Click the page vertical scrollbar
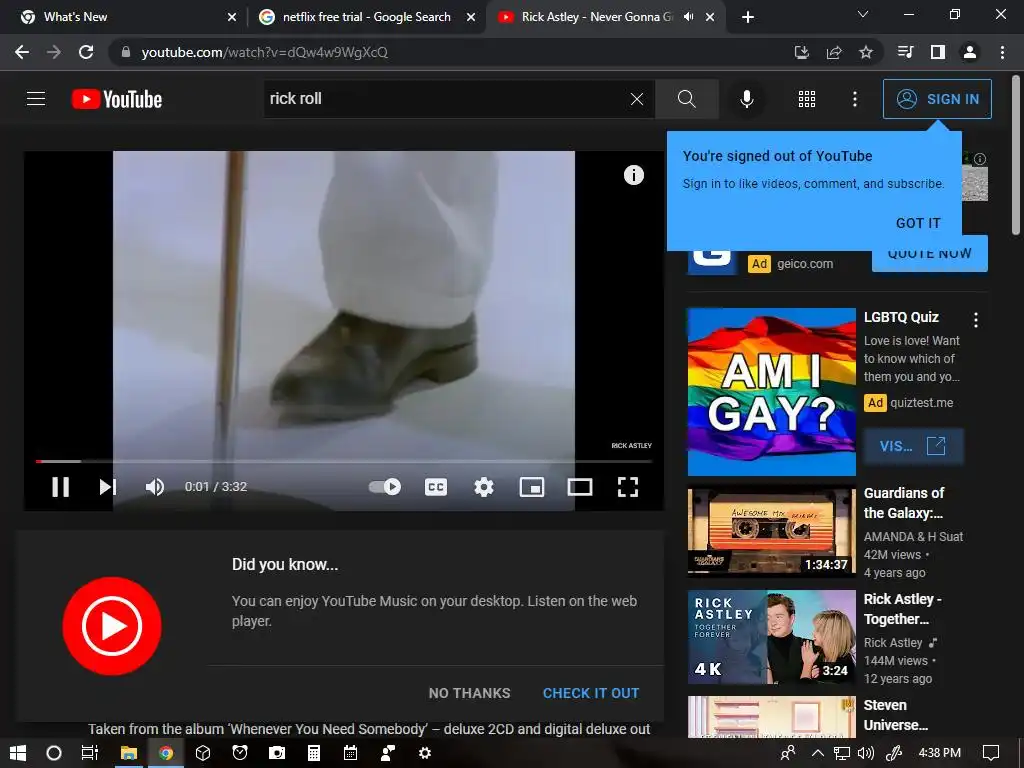 (x=1016, y=155)
